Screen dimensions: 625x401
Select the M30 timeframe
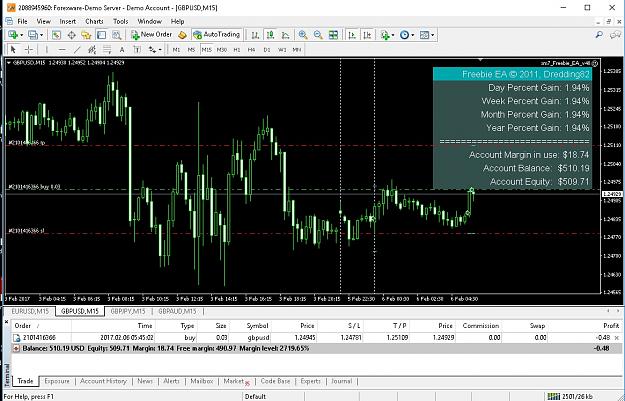222,50
